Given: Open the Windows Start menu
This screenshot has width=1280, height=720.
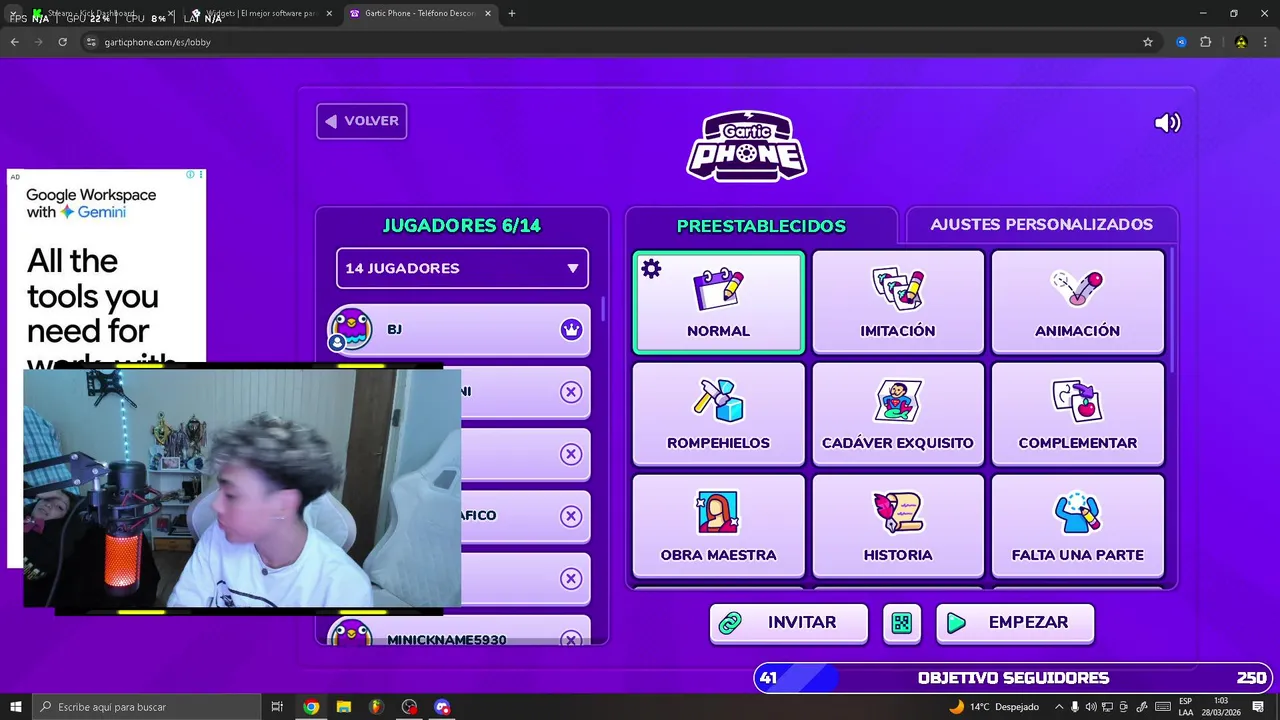Looking at the screenshot, I should coord(15,707).
